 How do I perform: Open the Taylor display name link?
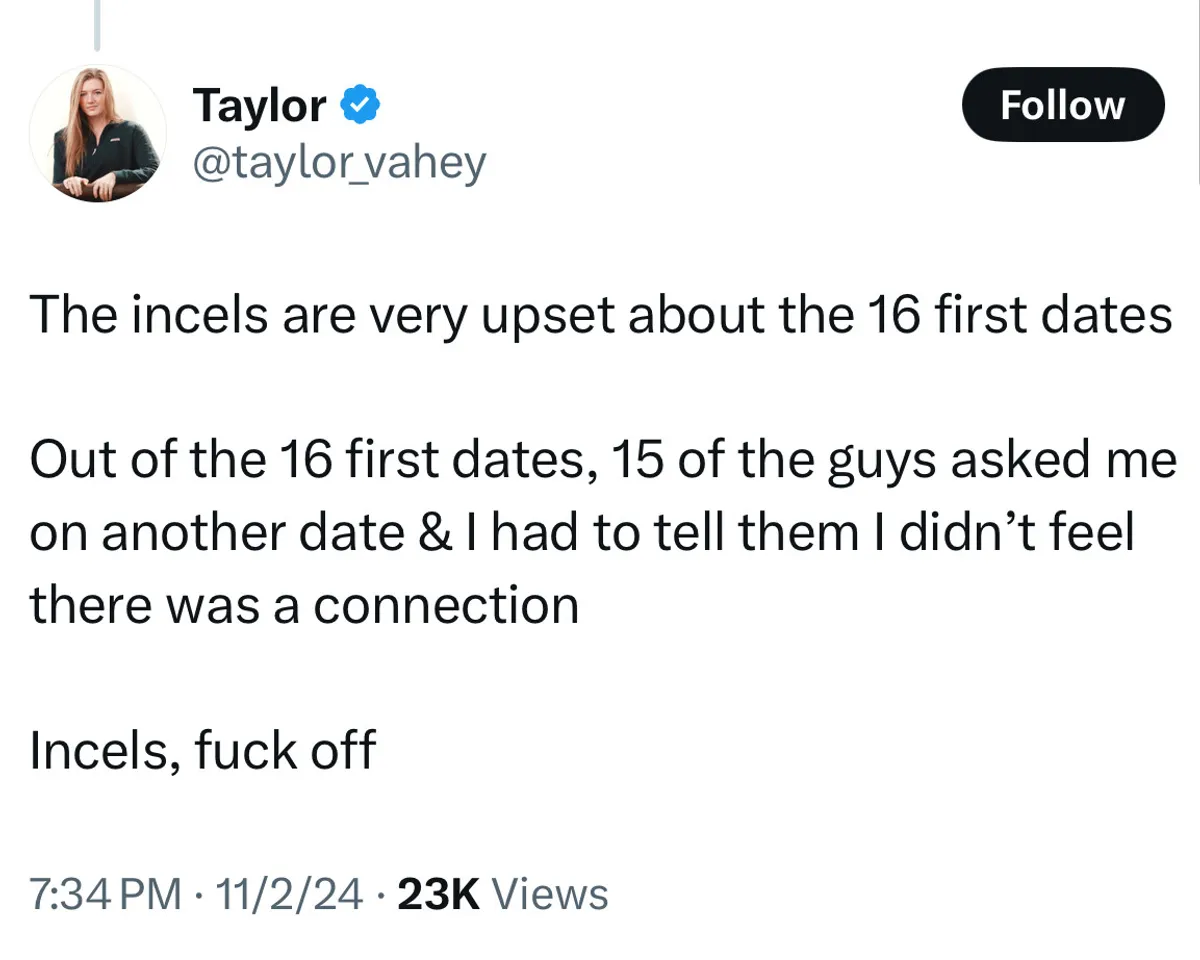(x=260, y=104)
